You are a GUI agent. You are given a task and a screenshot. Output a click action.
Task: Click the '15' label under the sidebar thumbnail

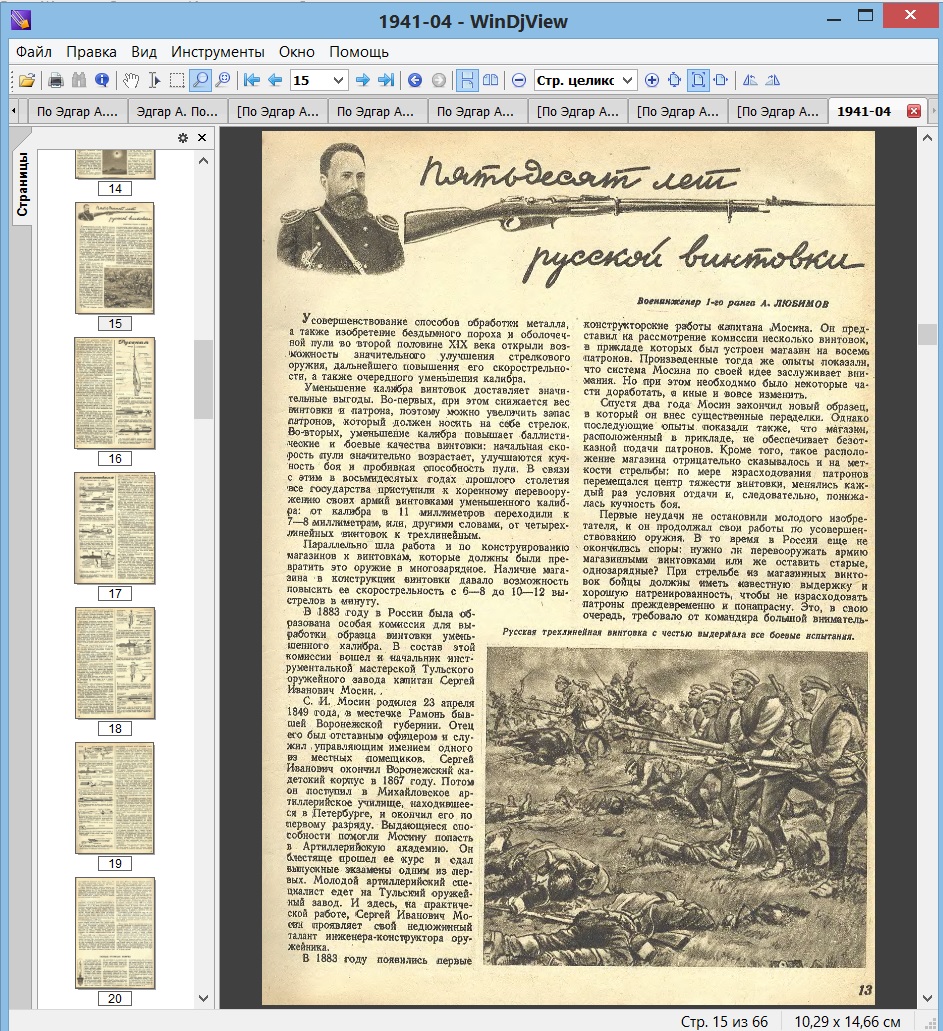[x=115, y=324]
